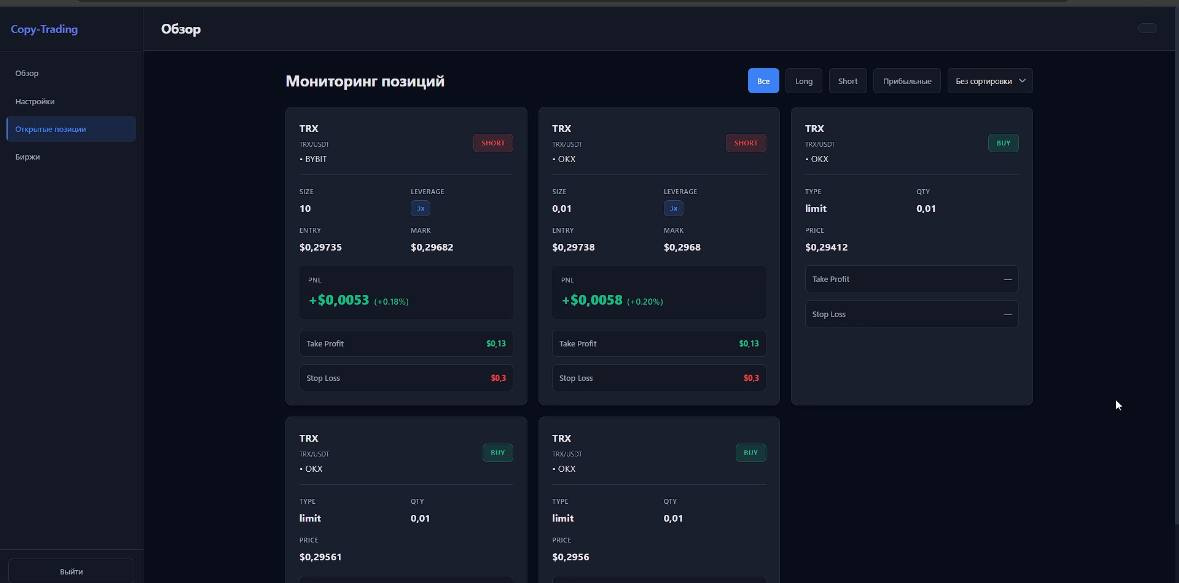Click the '• OKX' label on the short card
This screenshot has height=583, width=1179.
(563, 159)
